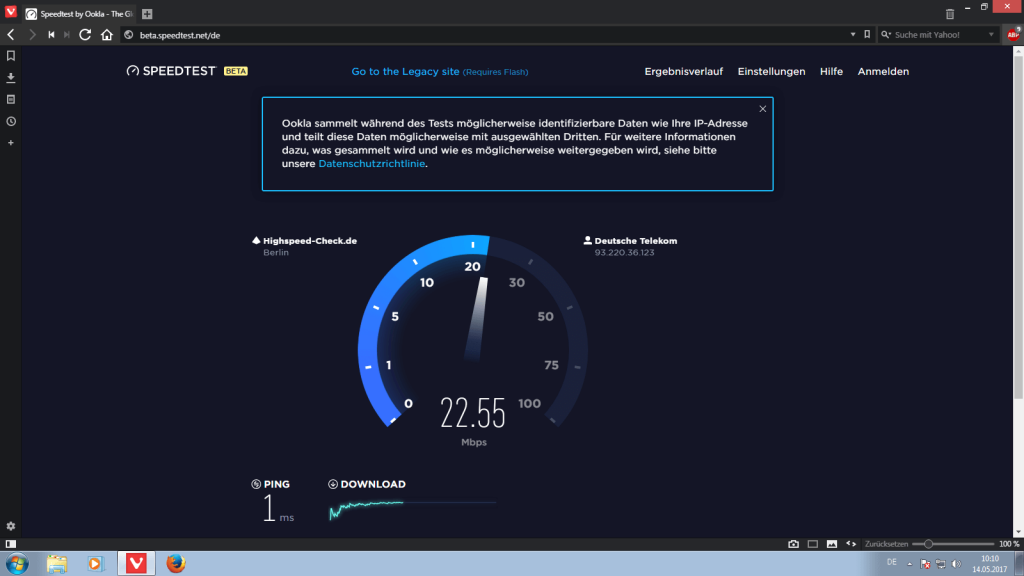This screenshot has width=1024, height=576.
Task: Open Einstellungen menu item
Action: (771, 71)
